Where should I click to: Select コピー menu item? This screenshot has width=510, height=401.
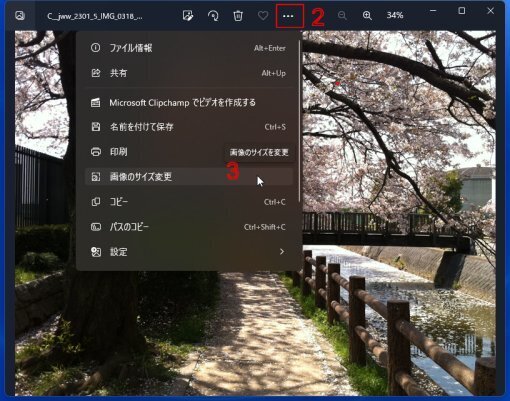click(x=189, y=202)
